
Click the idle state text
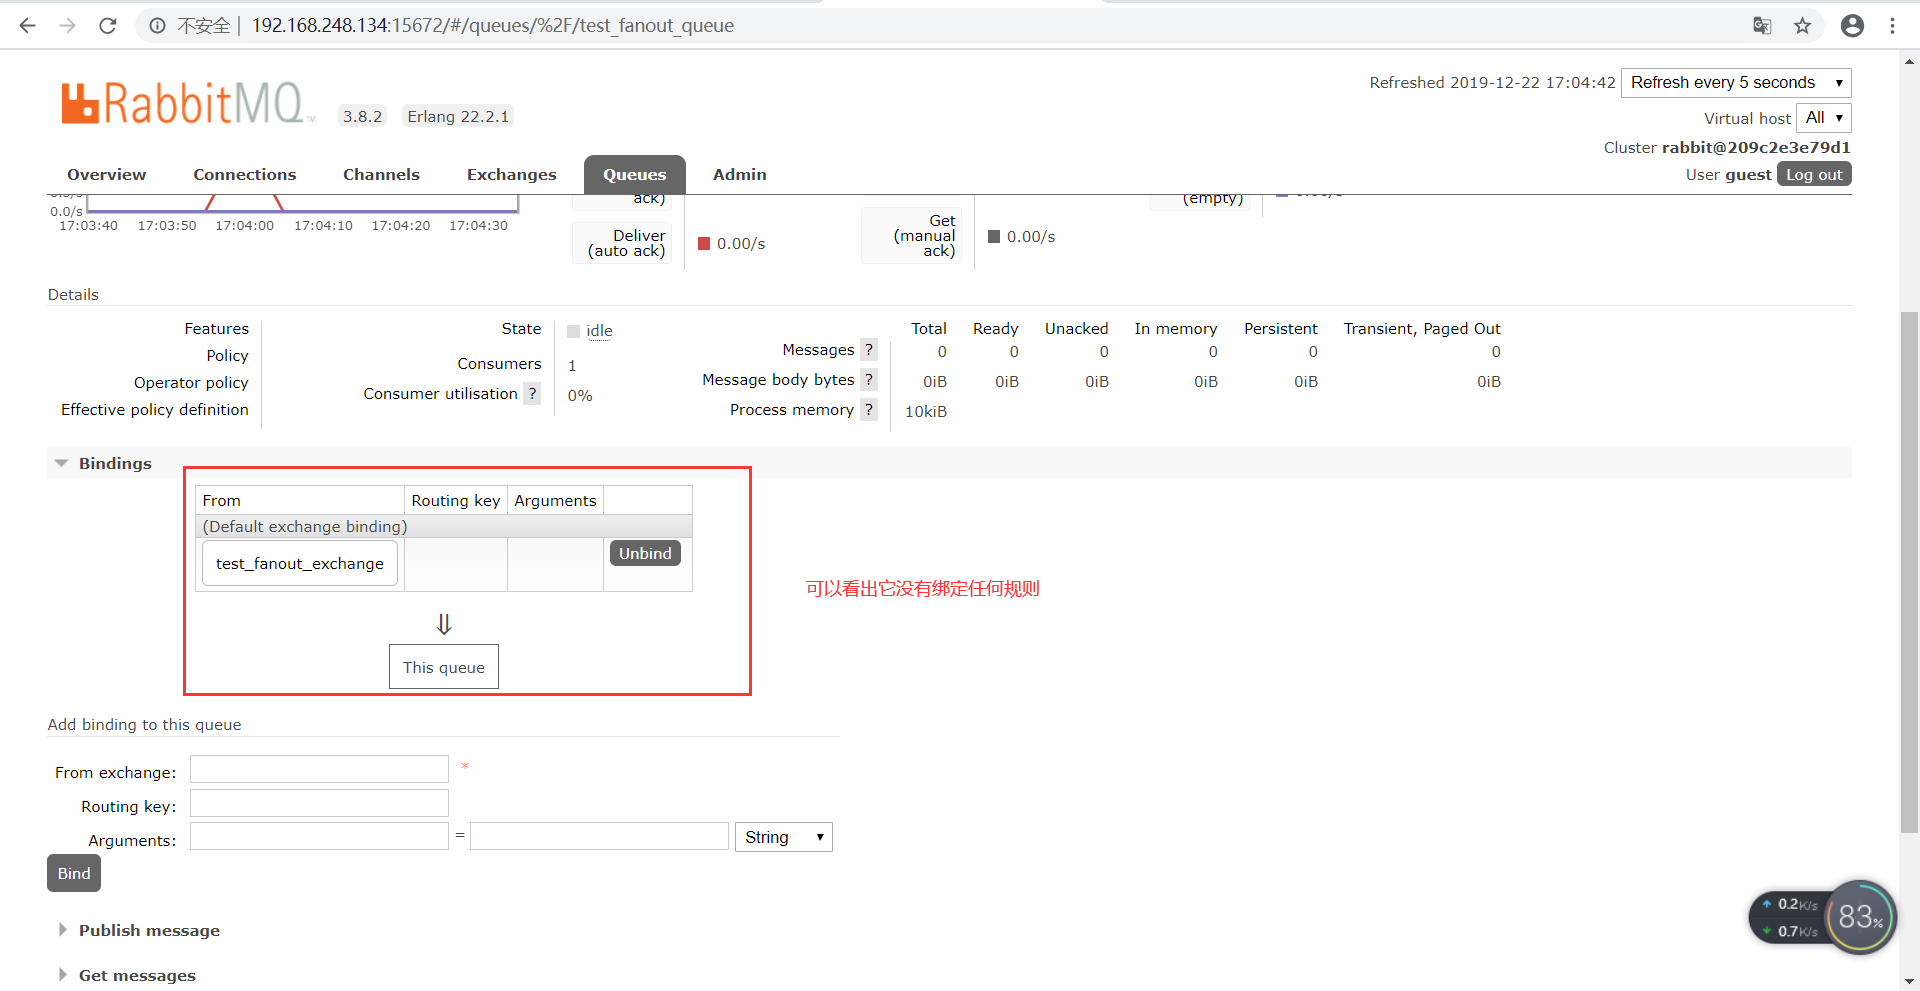coord(599,331)
